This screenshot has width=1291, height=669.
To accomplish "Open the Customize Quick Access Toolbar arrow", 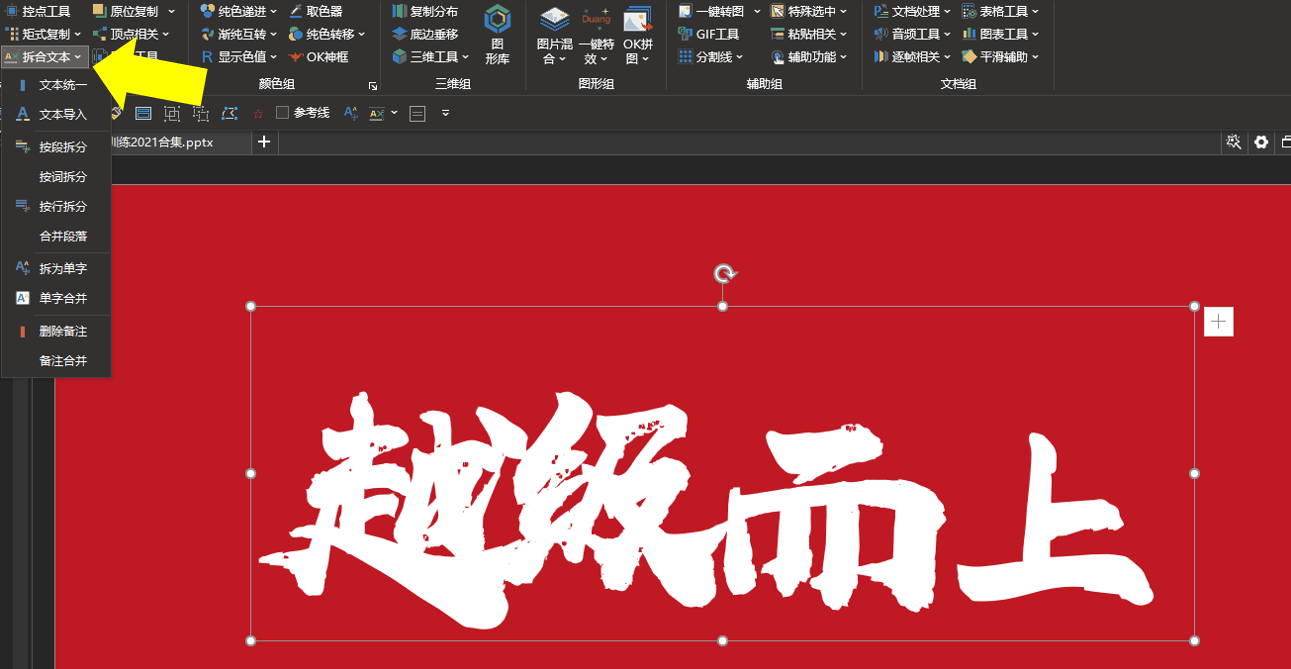I will (x=445, y=113).
